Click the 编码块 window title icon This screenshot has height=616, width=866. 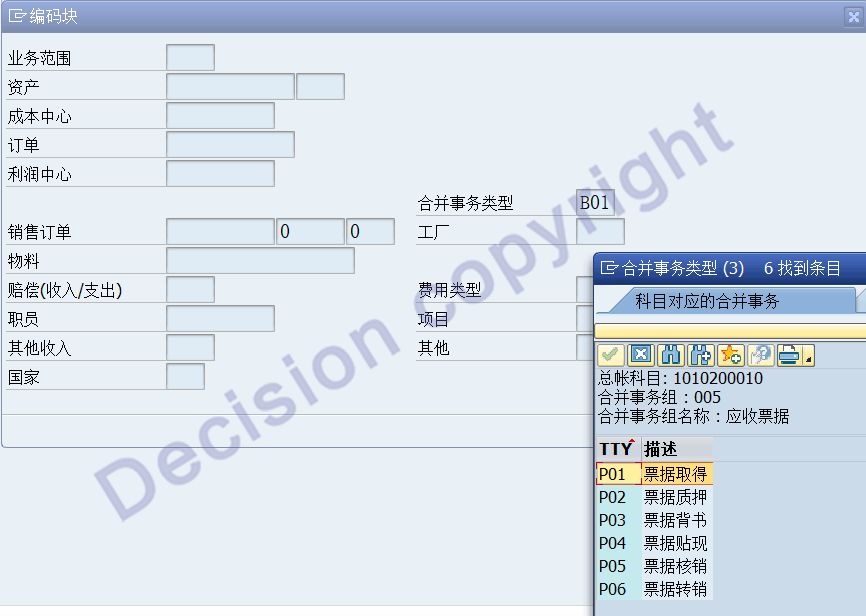point(18,16)
